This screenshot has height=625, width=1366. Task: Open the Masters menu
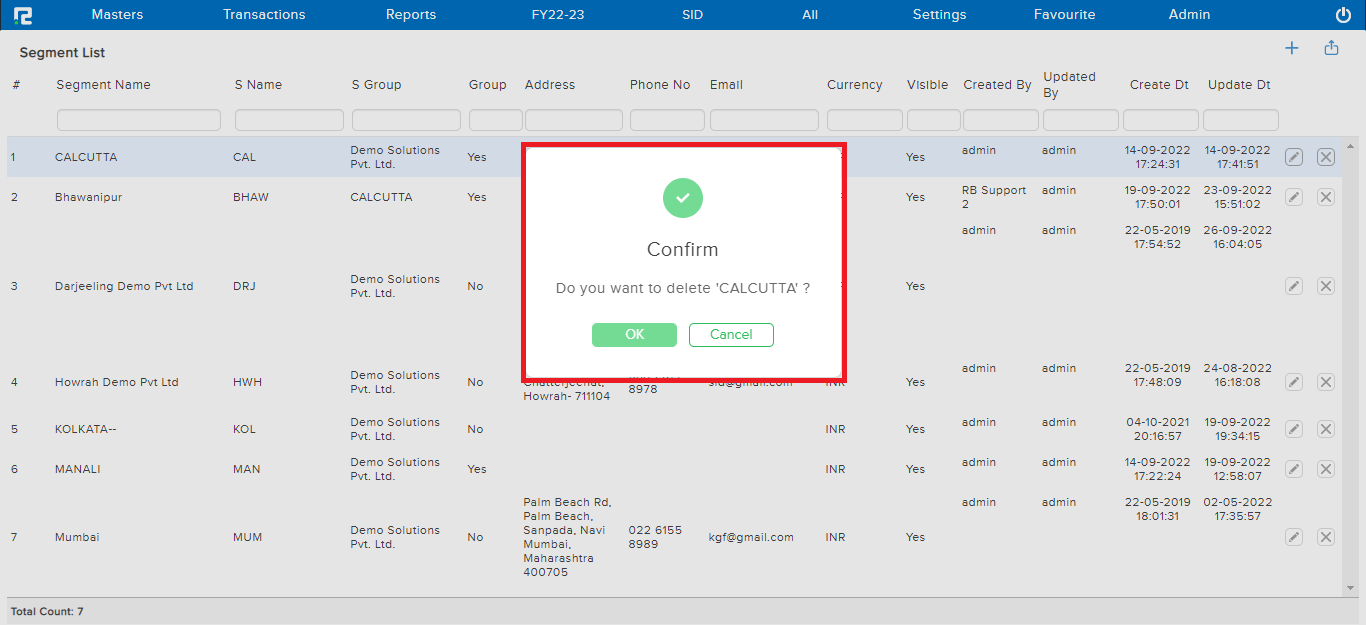pyautogui.click(x=117, y=14)
